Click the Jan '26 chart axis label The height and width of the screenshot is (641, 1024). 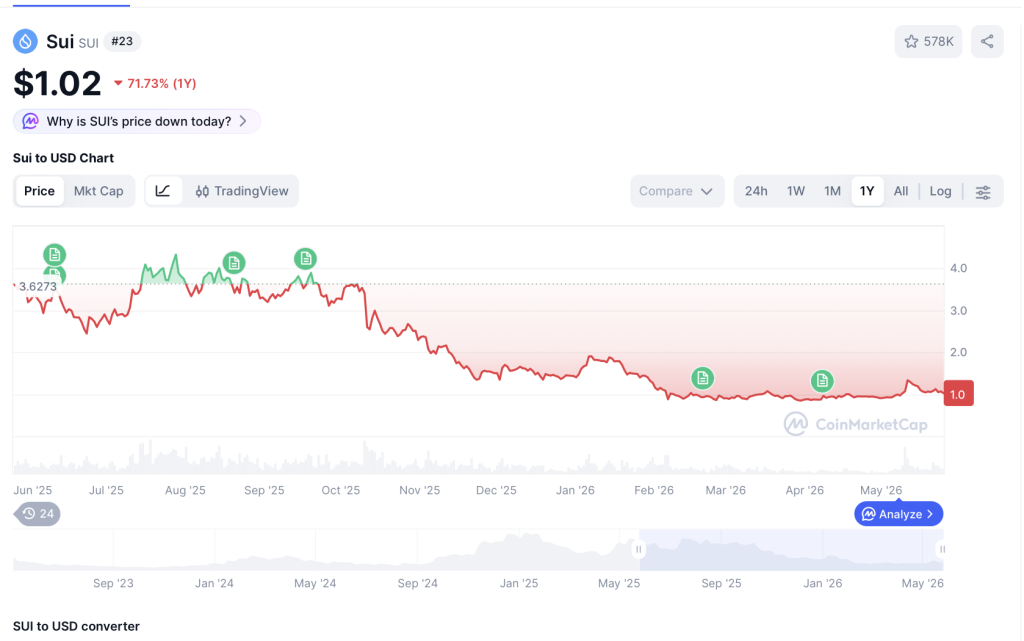click(575, 490)
